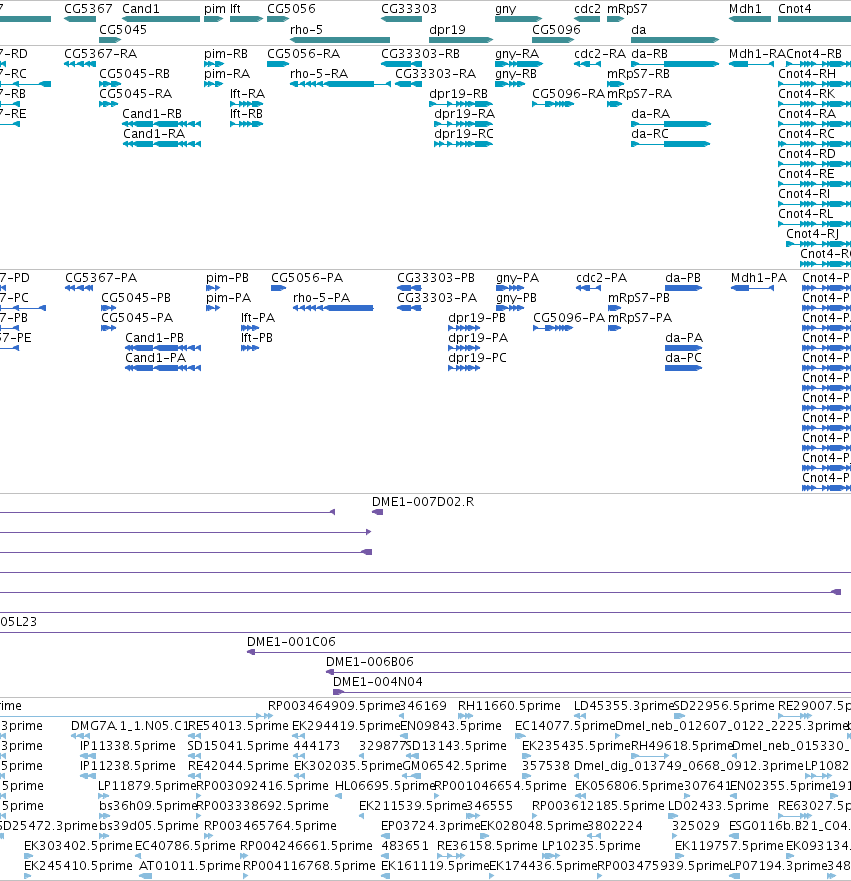This screenshot has height=881, width=851.
Task: Open the Cnot4 gene label
Action: (794, 8)
